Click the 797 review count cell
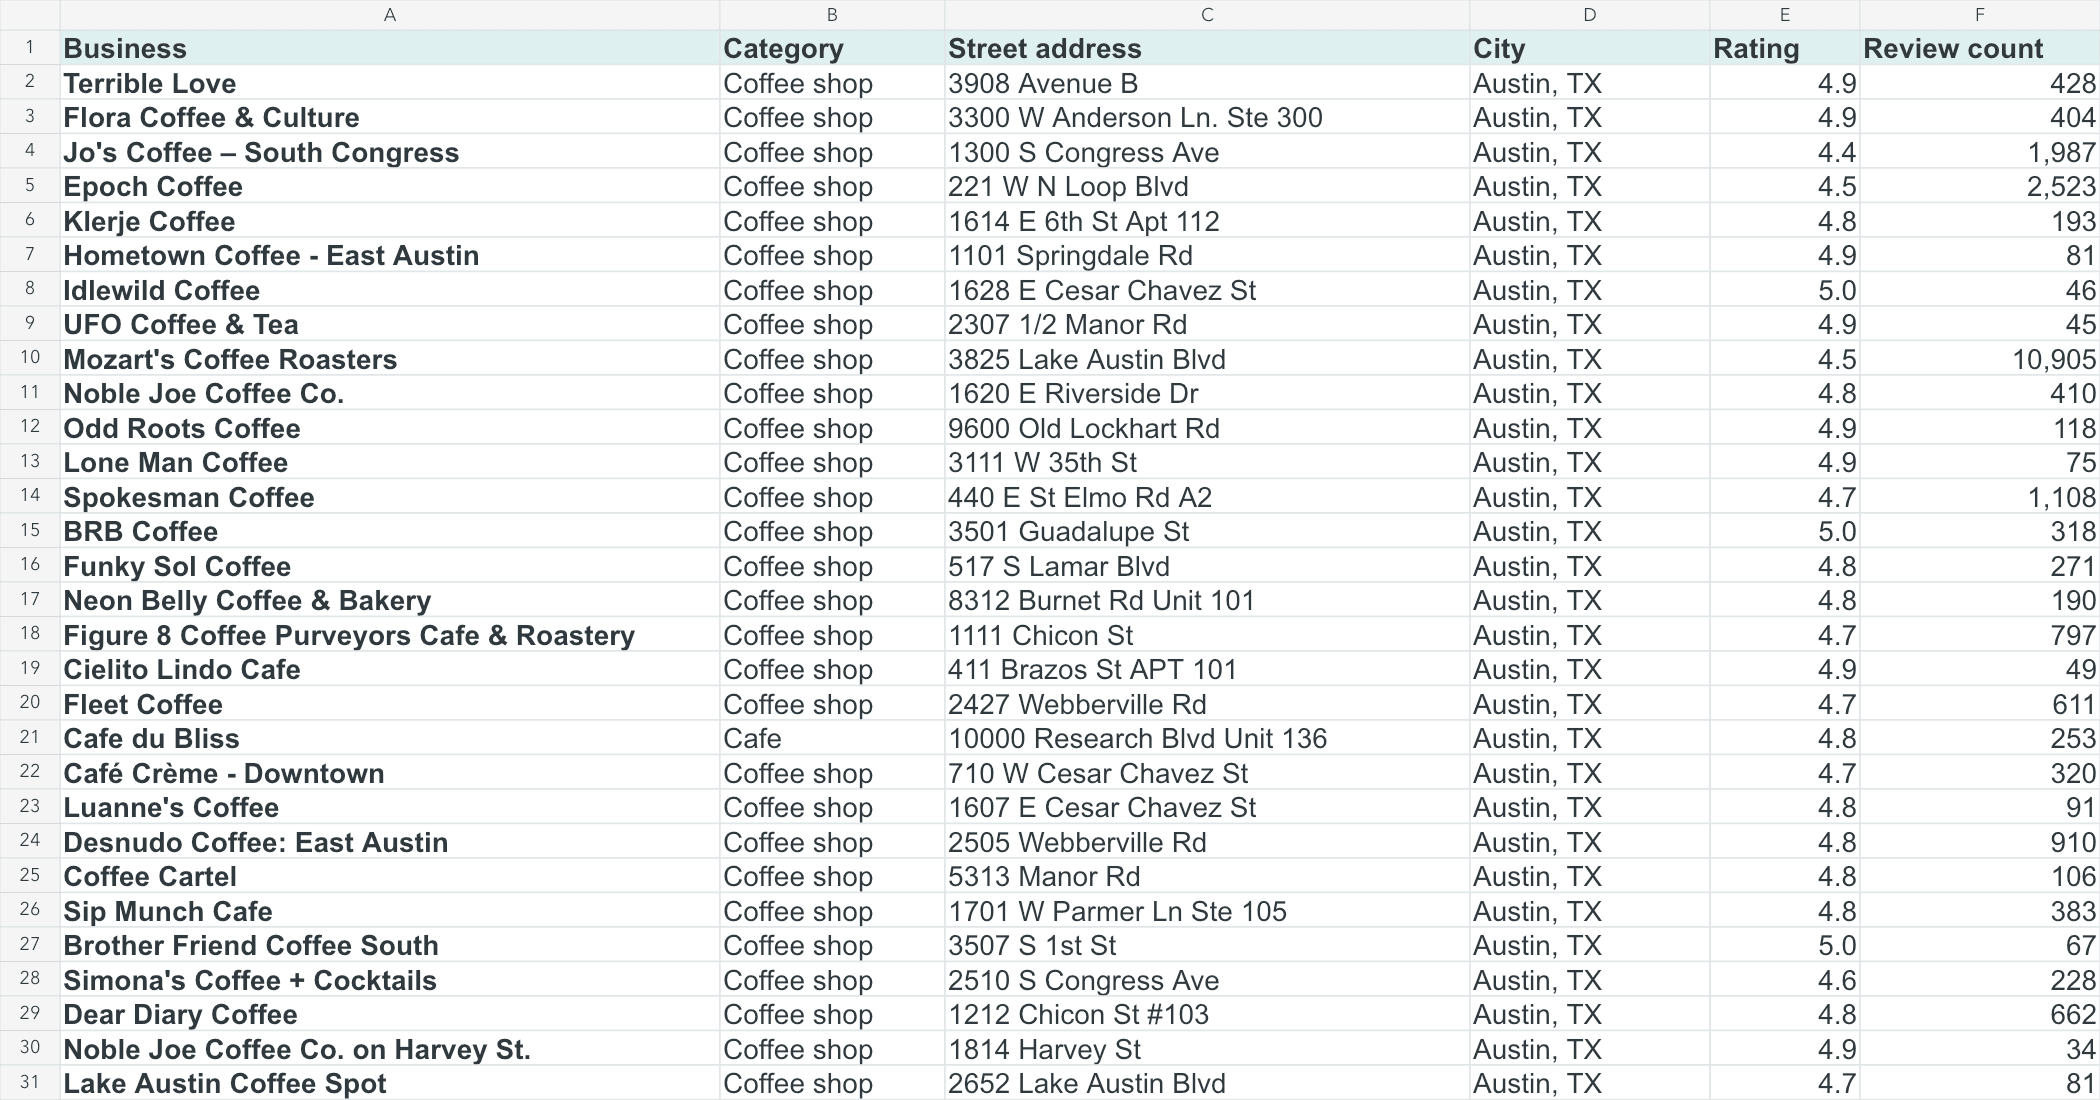The image size is (2100, 1100). tap(1980, 635)
